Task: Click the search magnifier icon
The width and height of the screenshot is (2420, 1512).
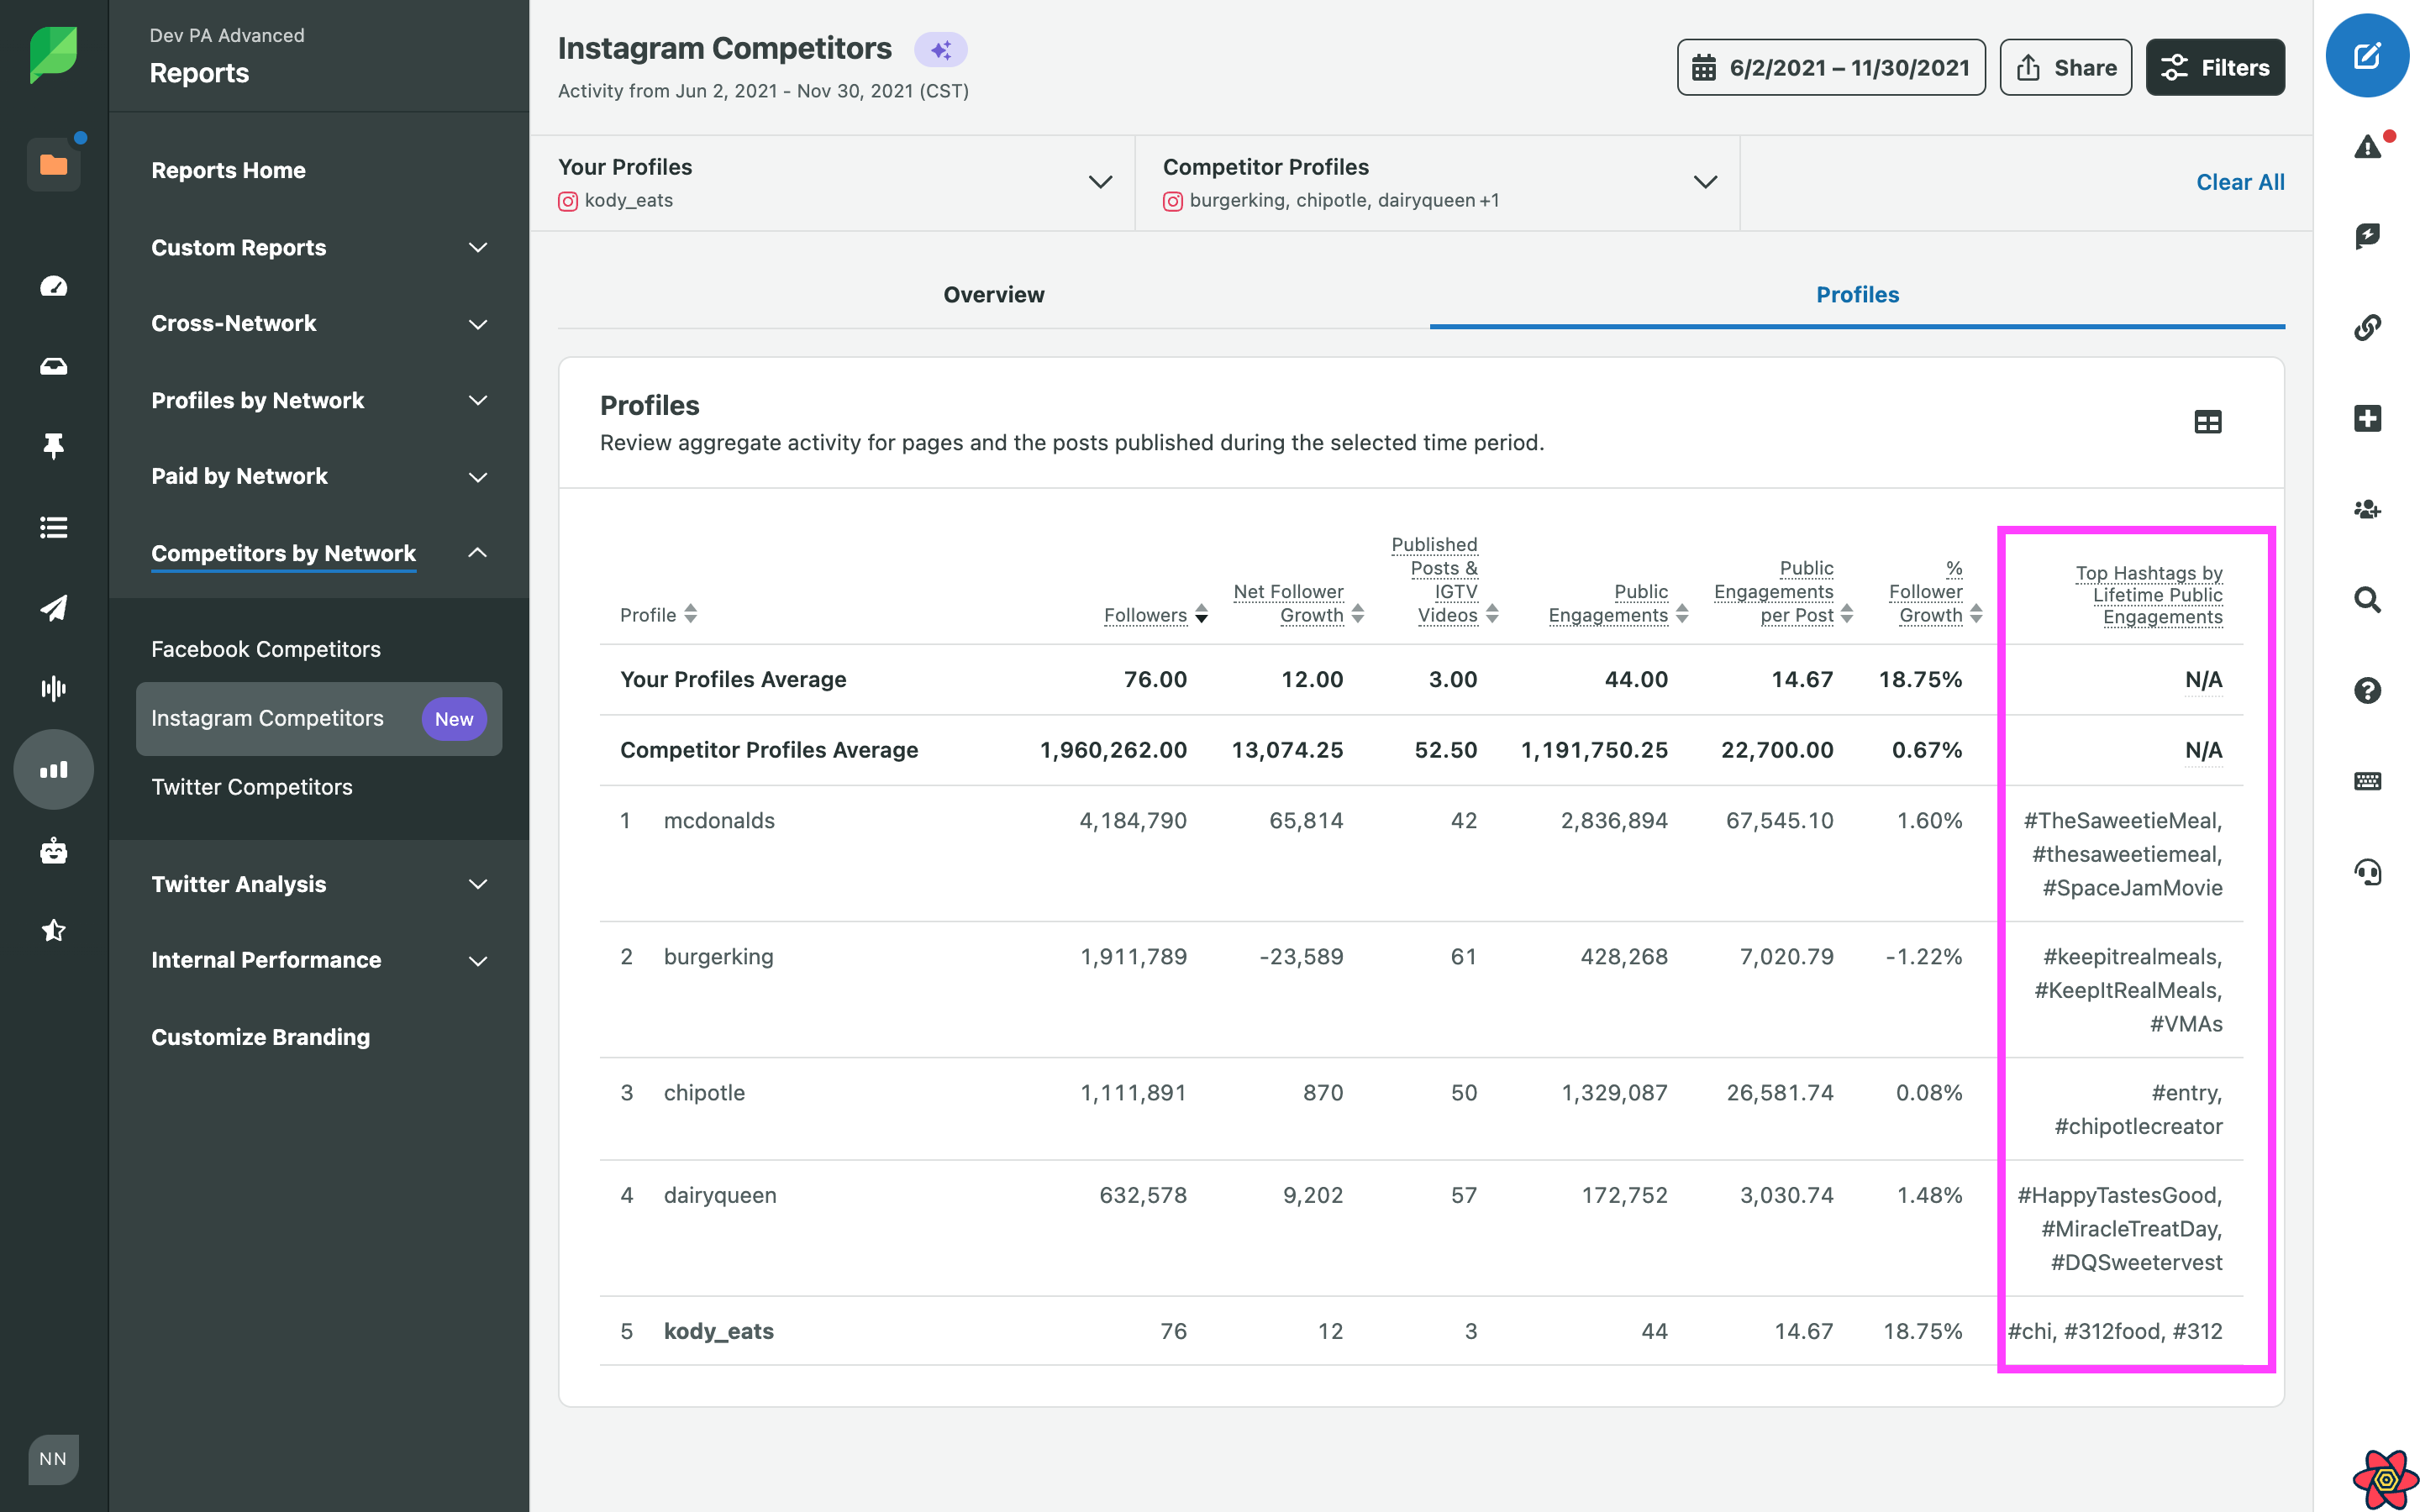Action: pos(2367,600)
